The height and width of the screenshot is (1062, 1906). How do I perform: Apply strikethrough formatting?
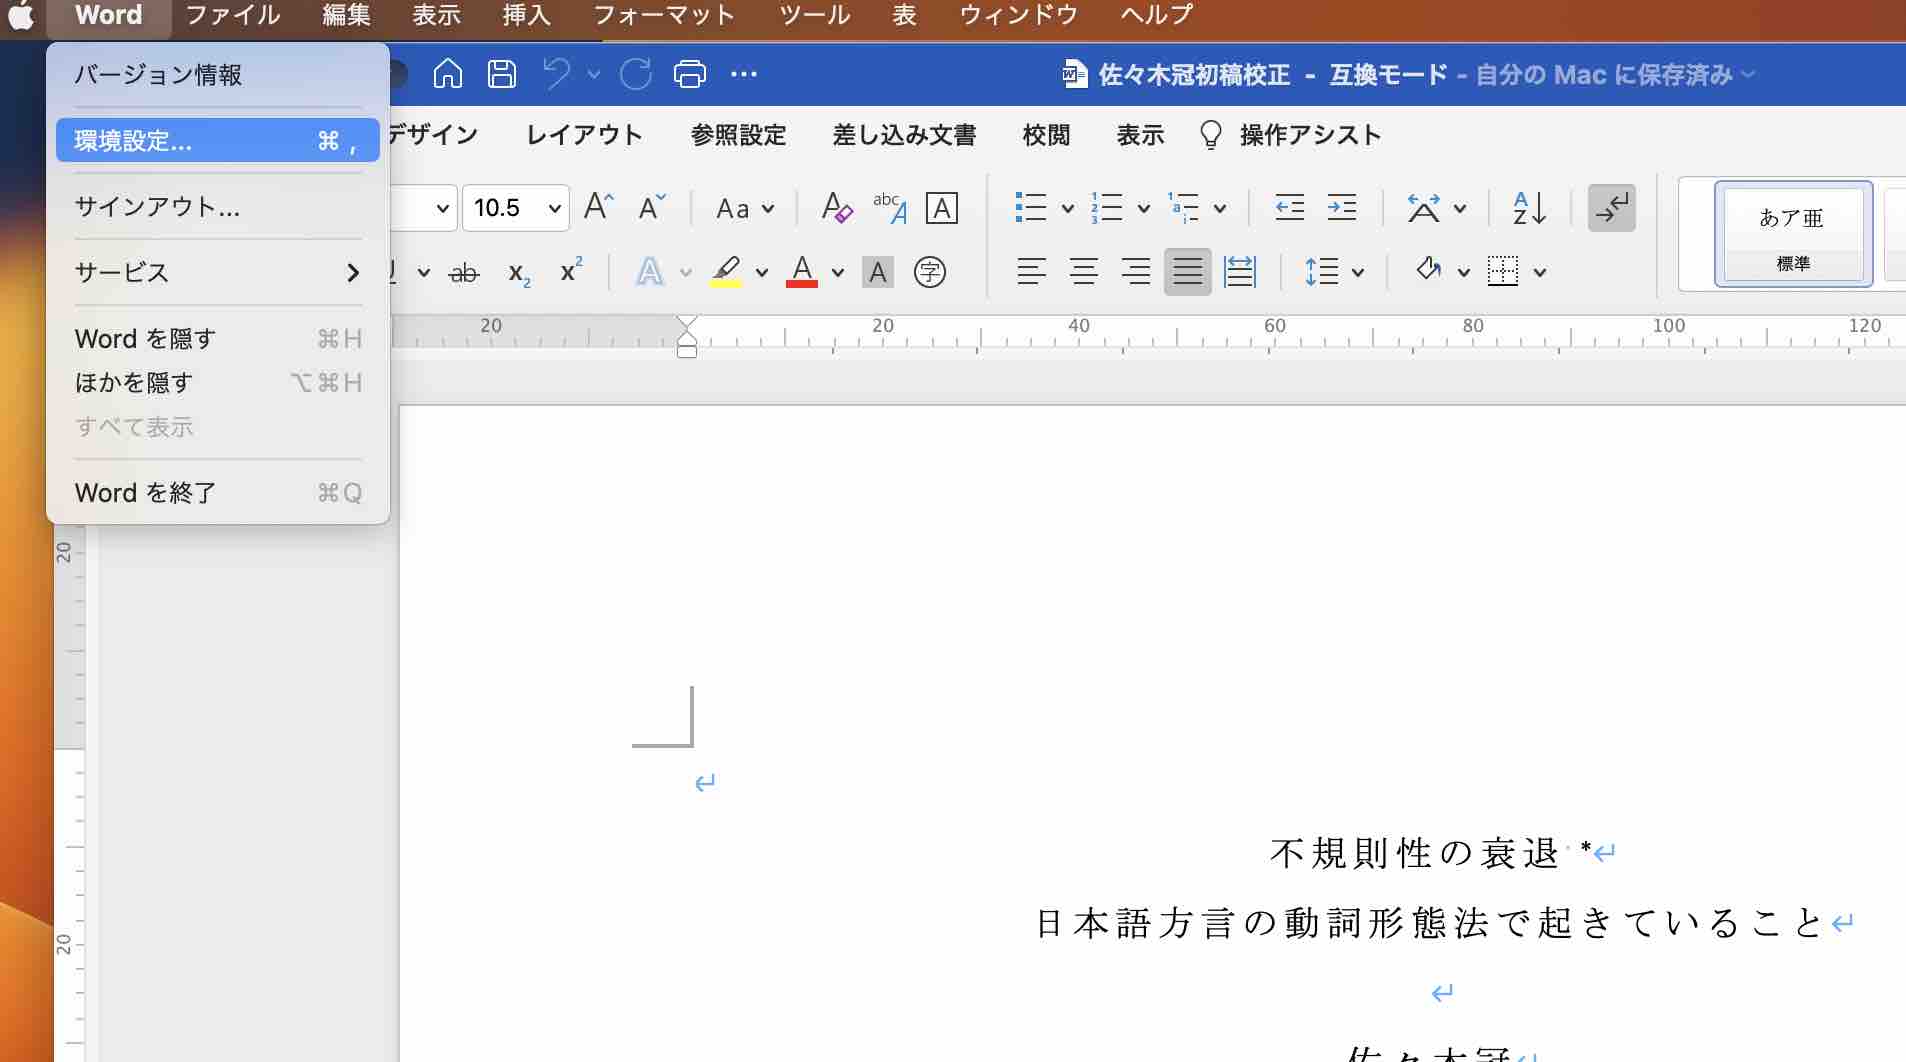[x=464, y=272]
